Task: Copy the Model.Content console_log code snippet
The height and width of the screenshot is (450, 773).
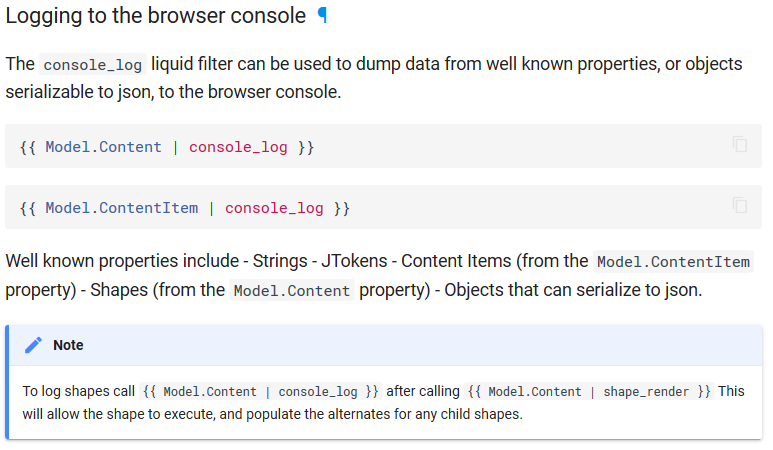Action: [x=739, y=144]
